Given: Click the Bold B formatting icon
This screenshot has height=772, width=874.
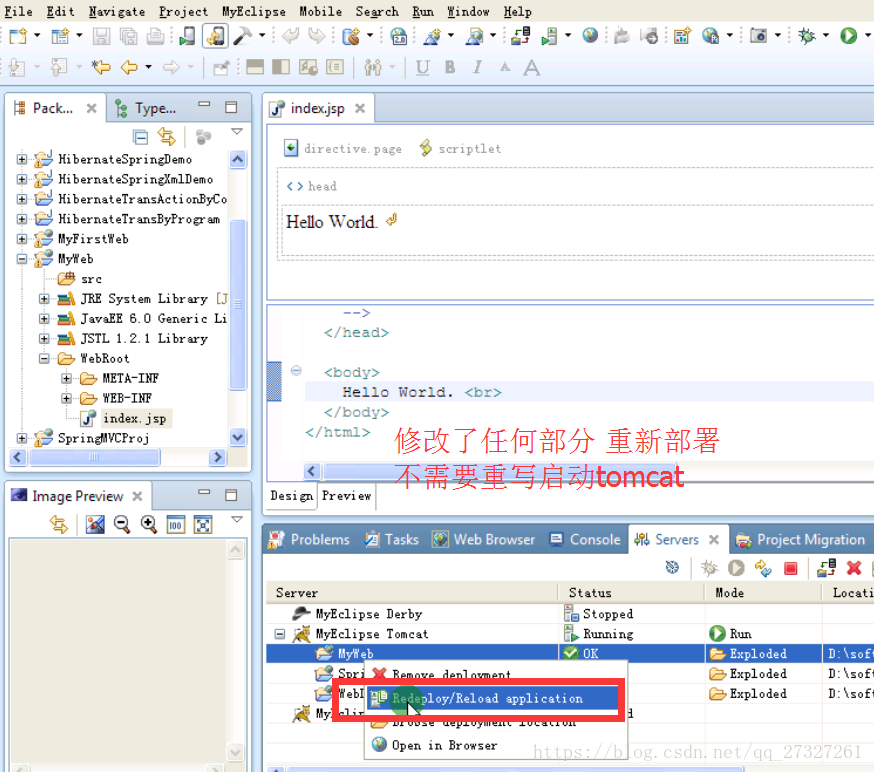Looking at the screenshot, I should (x=450, y=67).
